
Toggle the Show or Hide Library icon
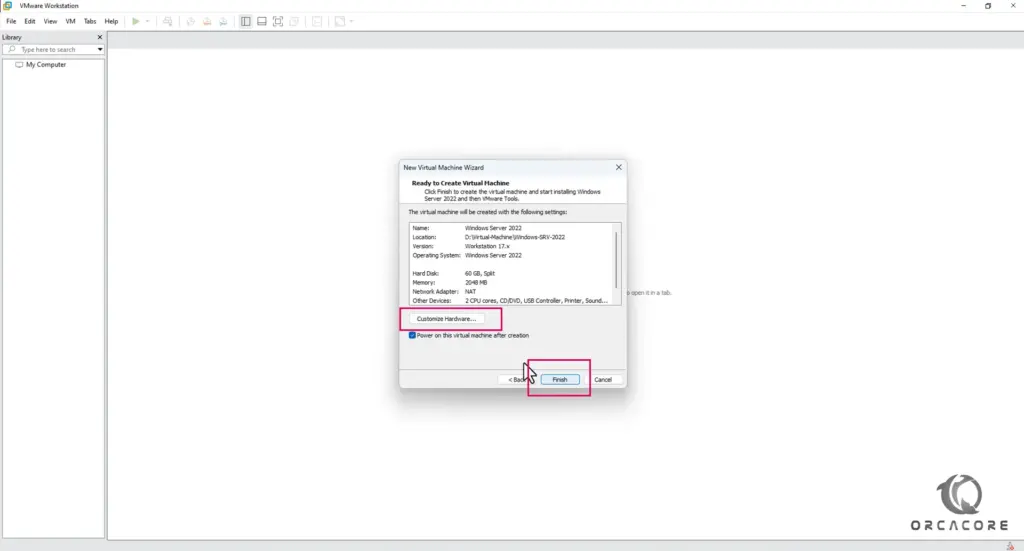coord(246,22)
